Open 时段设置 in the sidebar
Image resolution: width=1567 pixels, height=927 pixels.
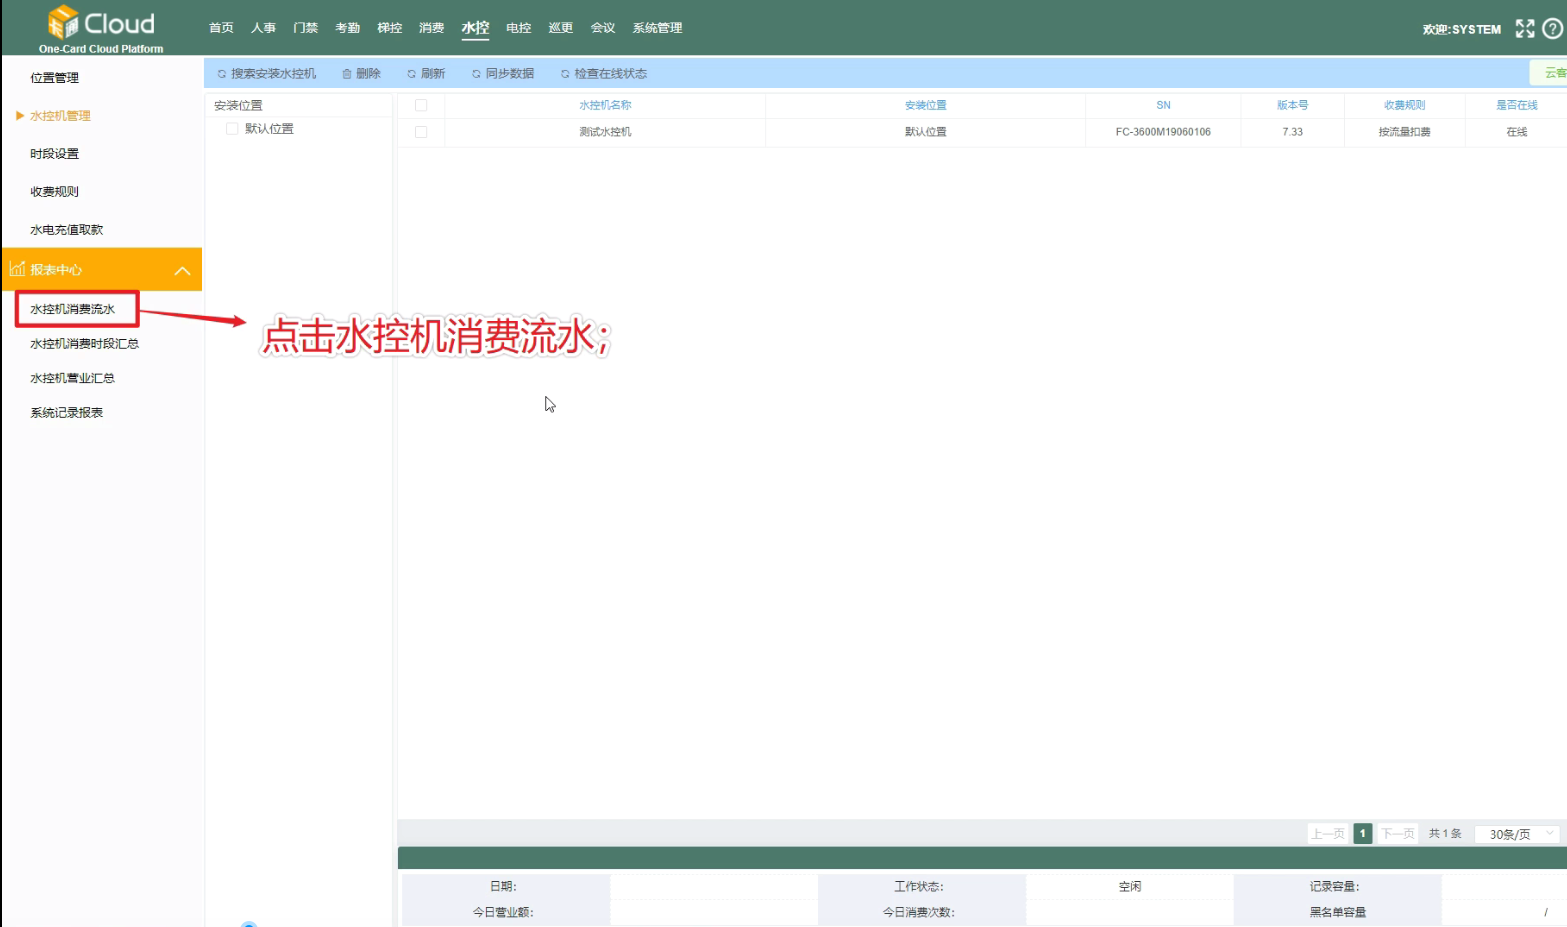[54, 154]
